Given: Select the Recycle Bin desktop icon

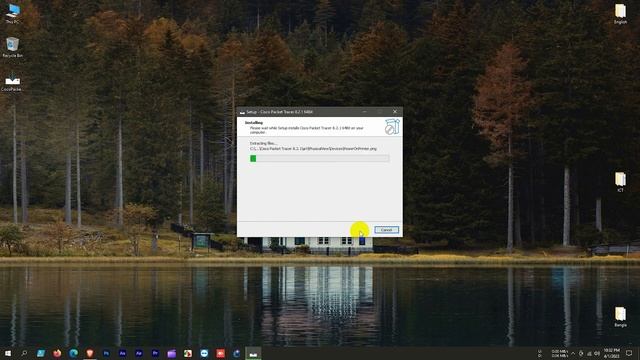Looking at the screenshot, I should [12, 47].
